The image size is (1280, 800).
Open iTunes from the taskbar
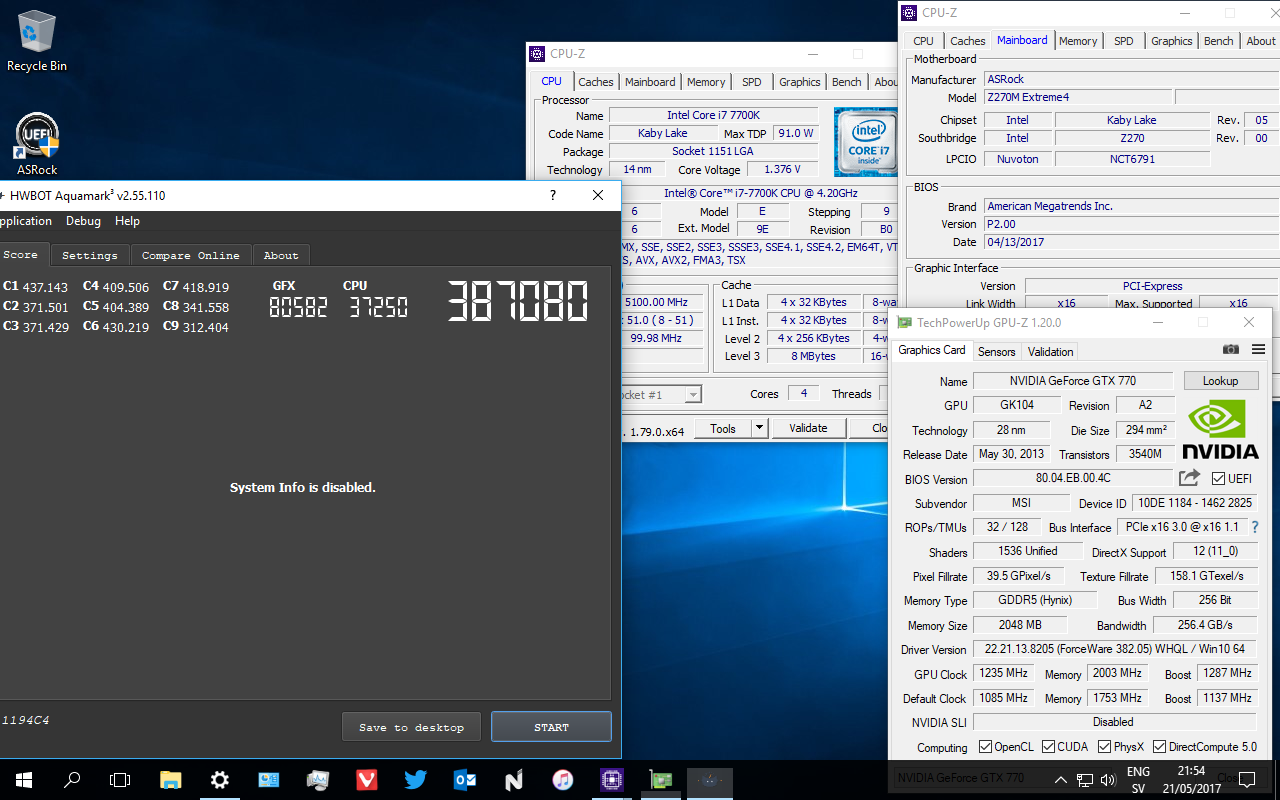(563, 780)
